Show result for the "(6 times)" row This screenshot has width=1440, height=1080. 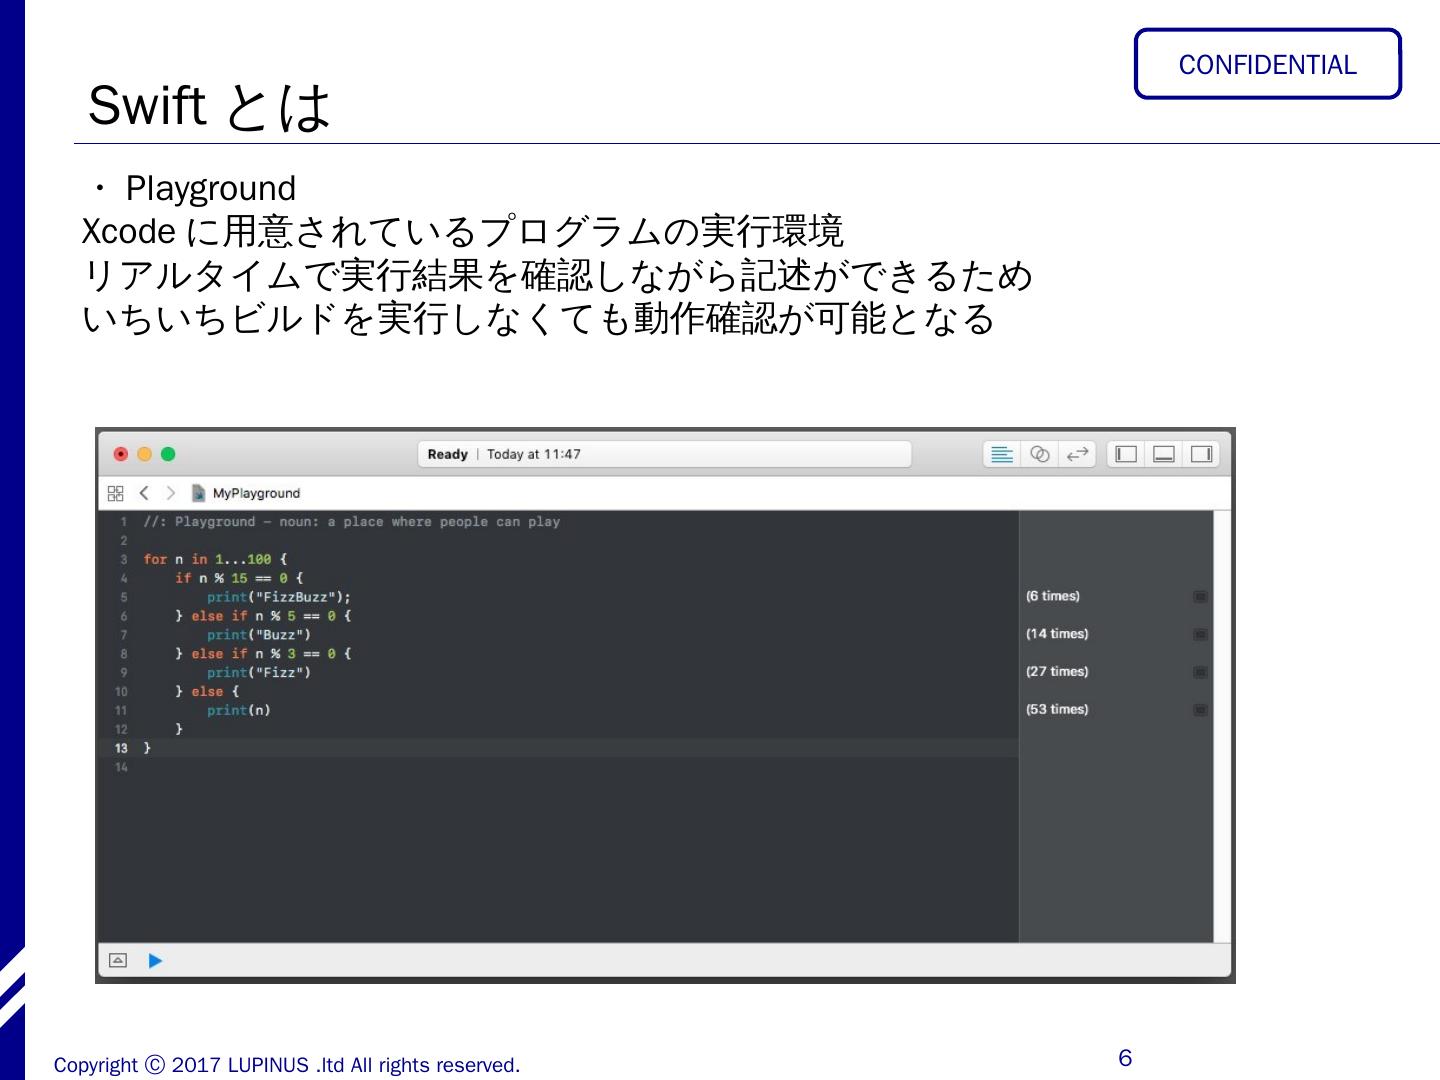pyautogui.click(x=1200, y=597)
